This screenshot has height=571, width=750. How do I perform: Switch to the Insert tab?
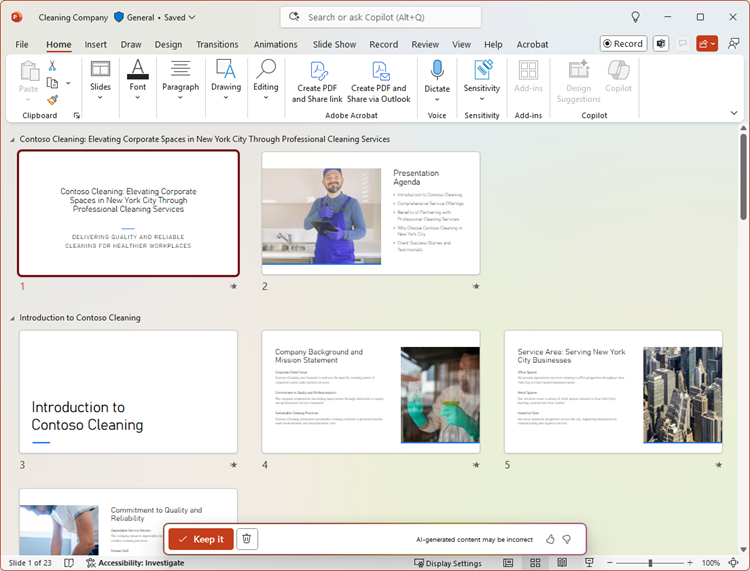[x=96, y=44]
